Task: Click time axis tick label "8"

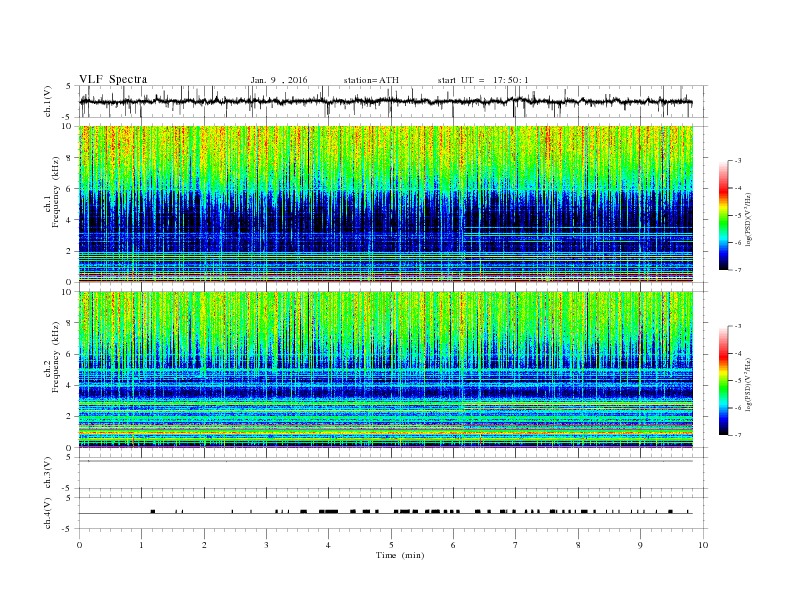Action: (578, 545)
